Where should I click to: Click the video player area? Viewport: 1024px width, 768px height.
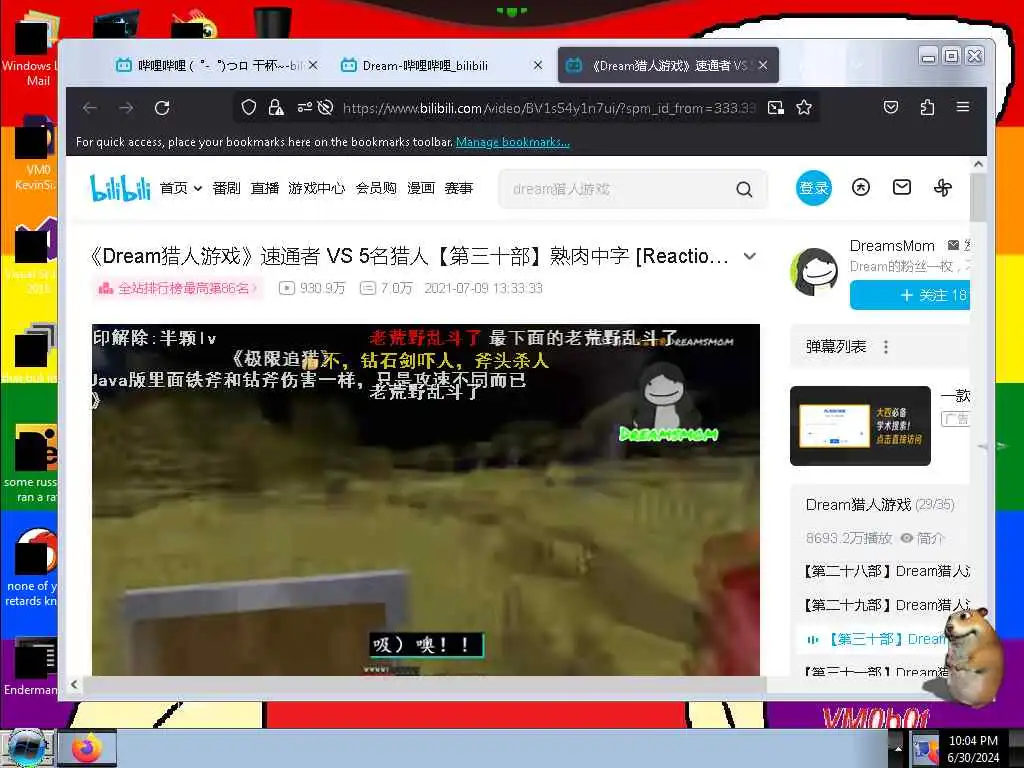click(x=426, y=500)
